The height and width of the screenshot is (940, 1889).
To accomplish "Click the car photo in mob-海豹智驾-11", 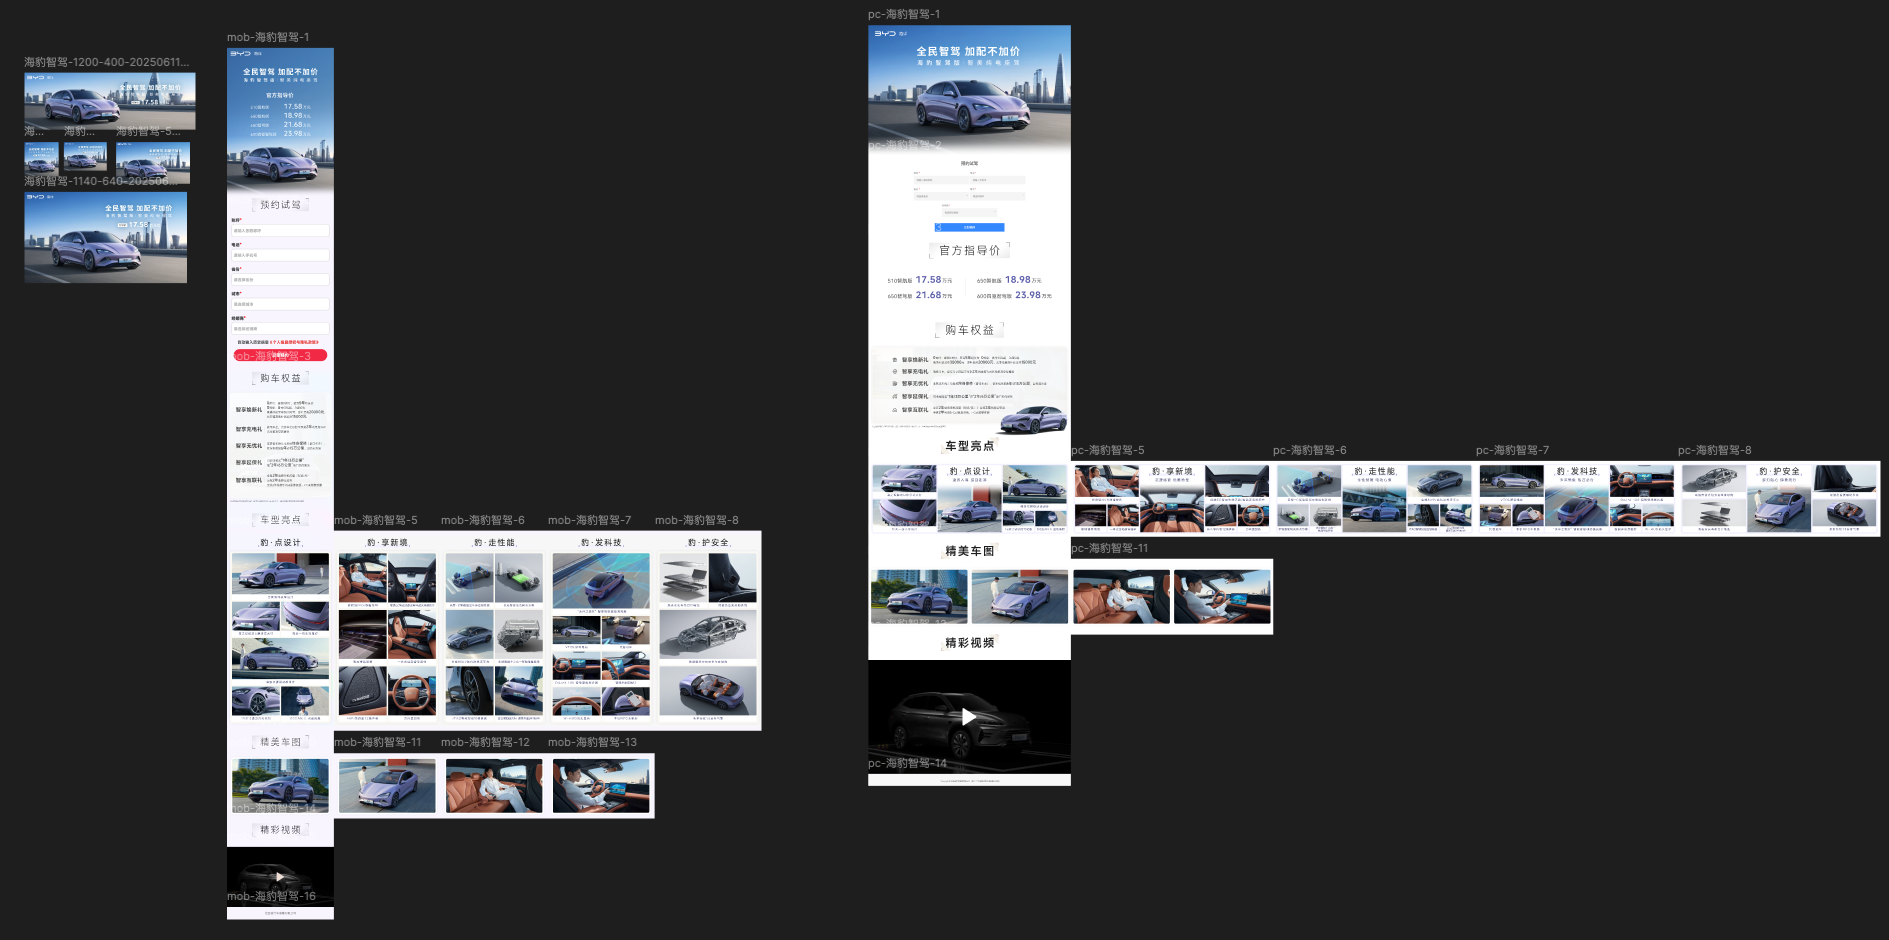I will 387,786.
